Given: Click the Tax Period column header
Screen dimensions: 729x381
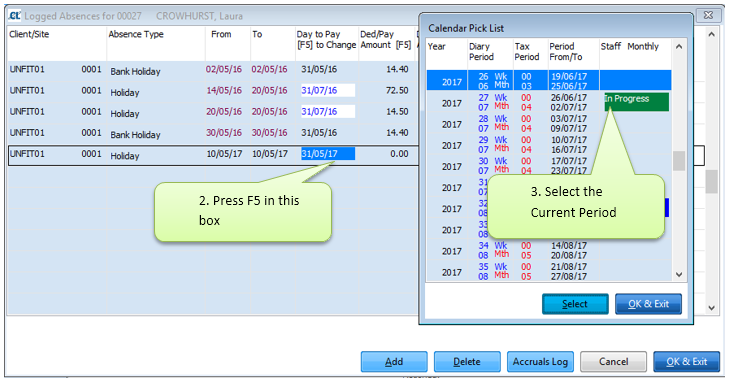Looking at the screenshot, I should coord(527,52).
